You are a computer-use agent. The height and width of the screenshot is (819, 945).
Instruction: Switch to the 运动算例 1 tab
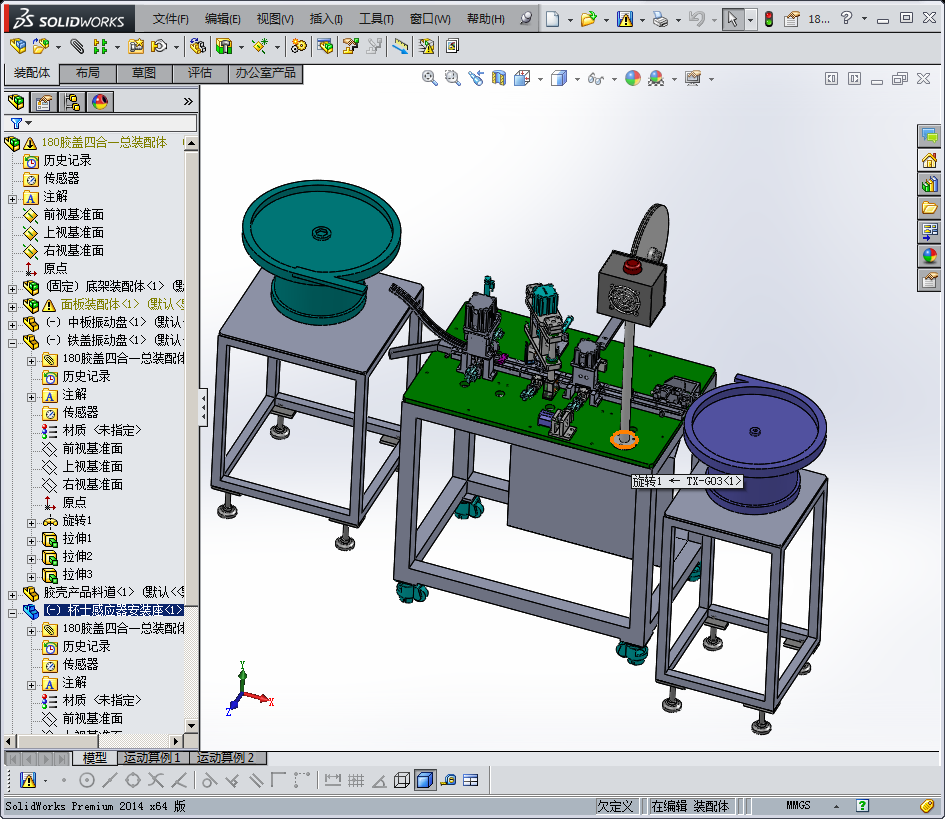153,758
